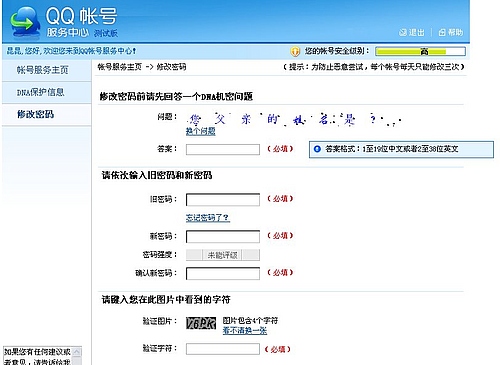This screenshot has height=365, width=500.
Task: Click the 换个问题 link
Action: click(x=200, y=131)
